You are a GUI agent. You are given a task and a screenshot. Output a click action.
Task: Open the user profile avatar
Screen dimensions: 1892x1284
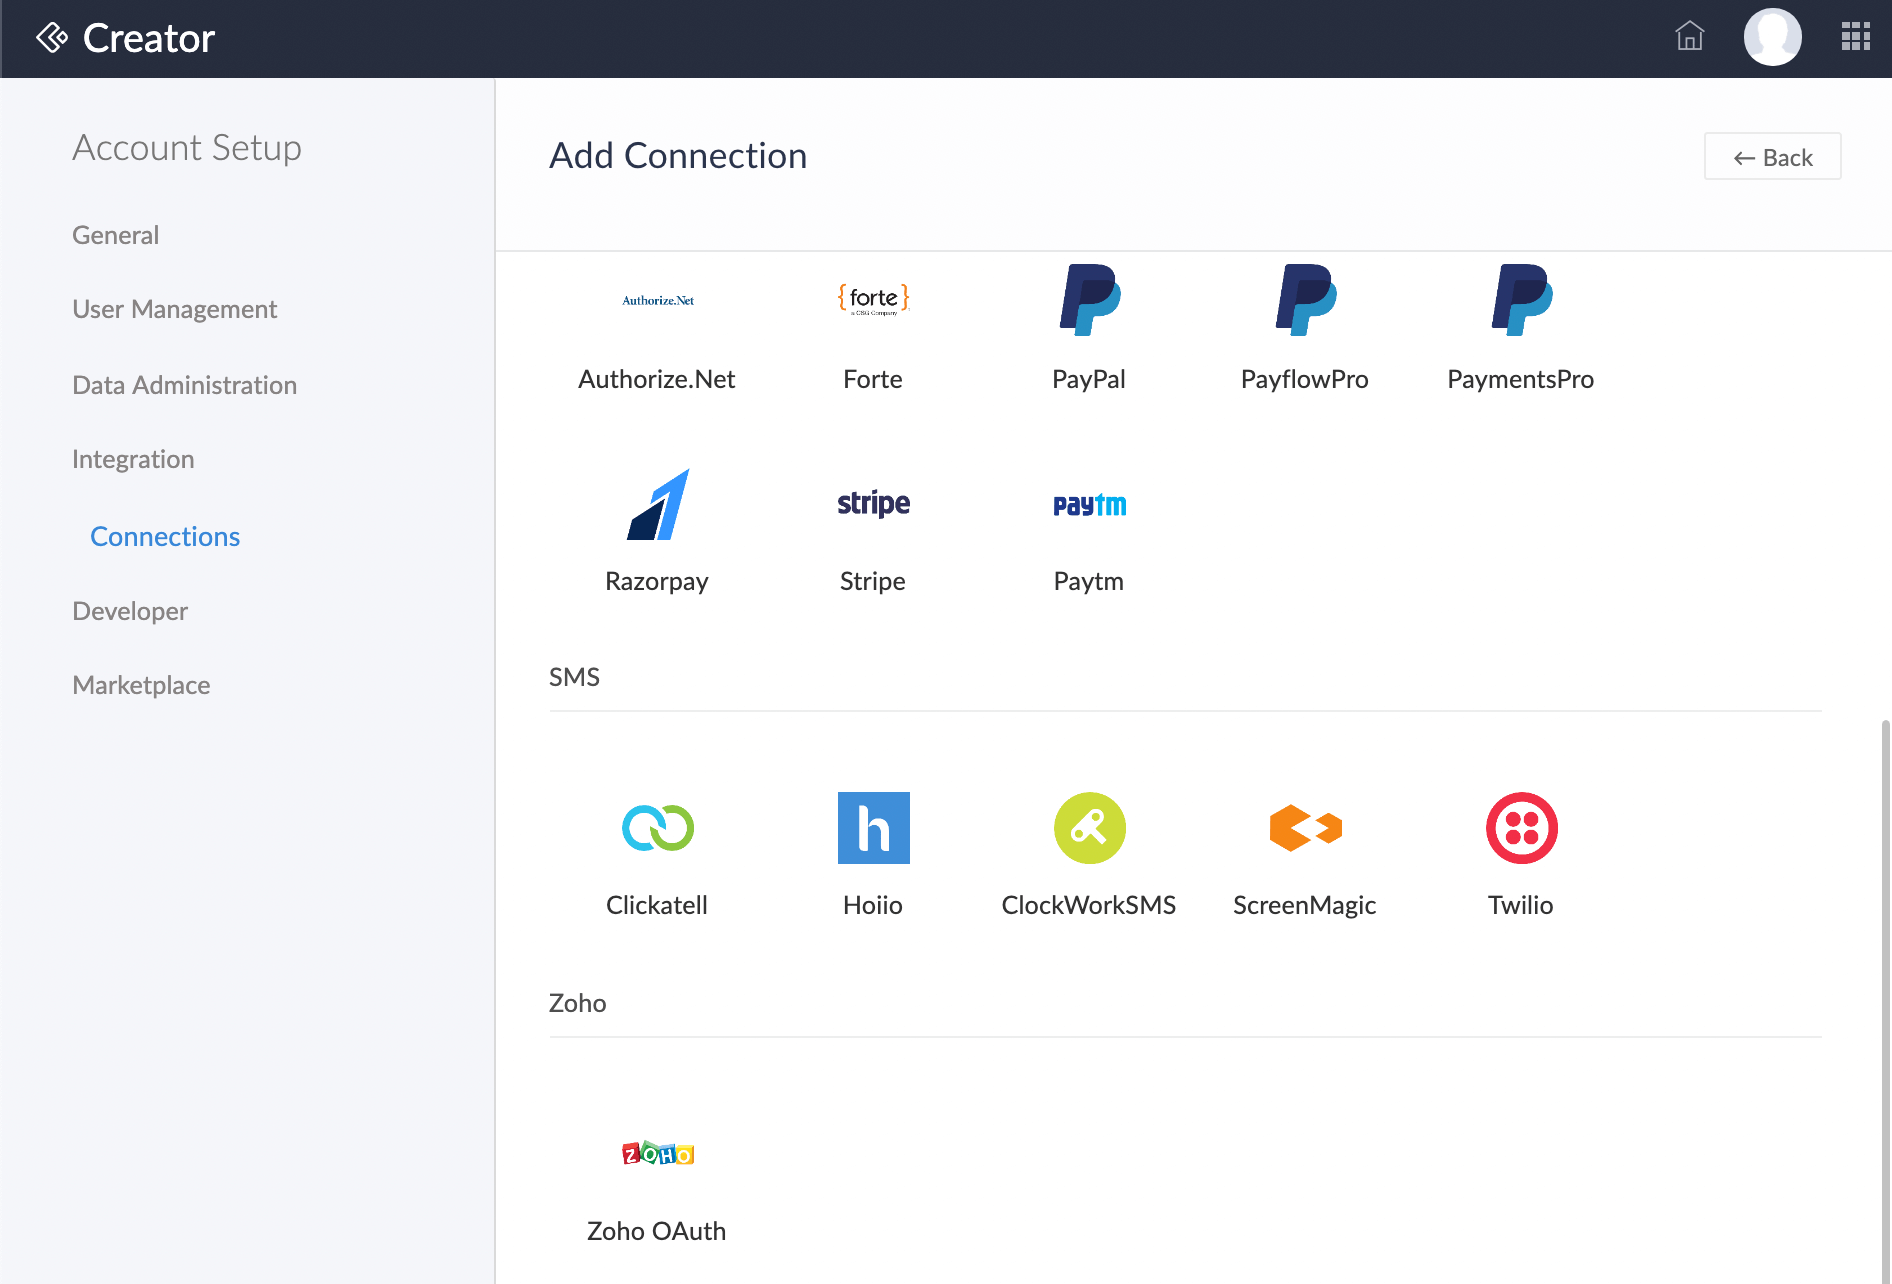click(x=1773, y=37)
